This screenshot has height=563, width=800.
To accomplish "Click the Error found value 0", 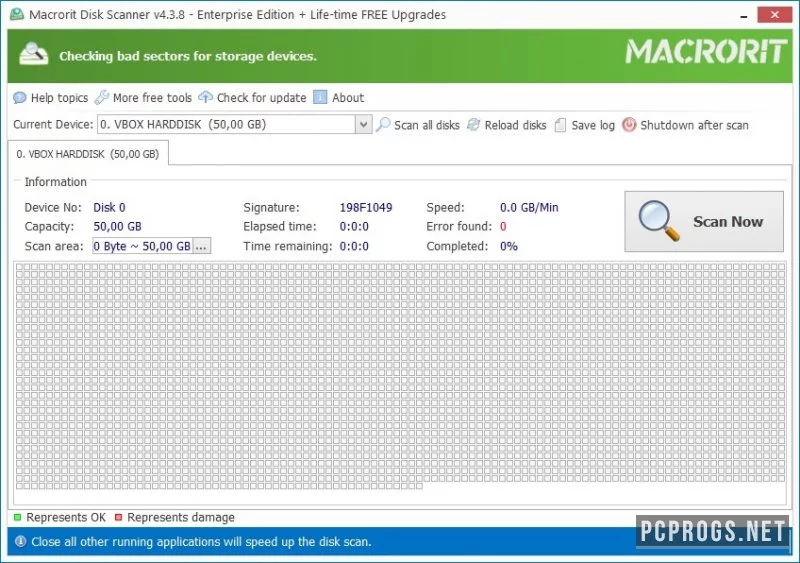I will (503, 226).
